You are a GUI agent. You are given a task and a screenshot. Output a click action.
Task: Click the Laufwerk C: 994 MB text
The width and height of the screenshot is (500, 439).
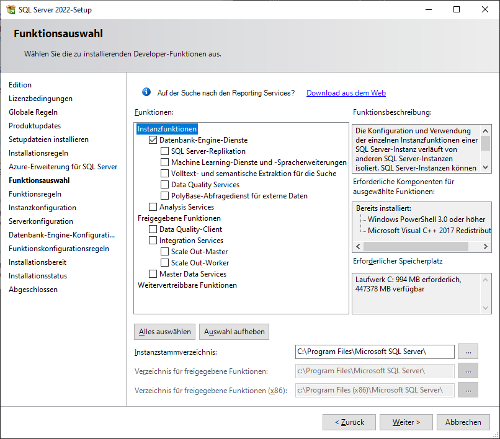(x=408, y=279)
